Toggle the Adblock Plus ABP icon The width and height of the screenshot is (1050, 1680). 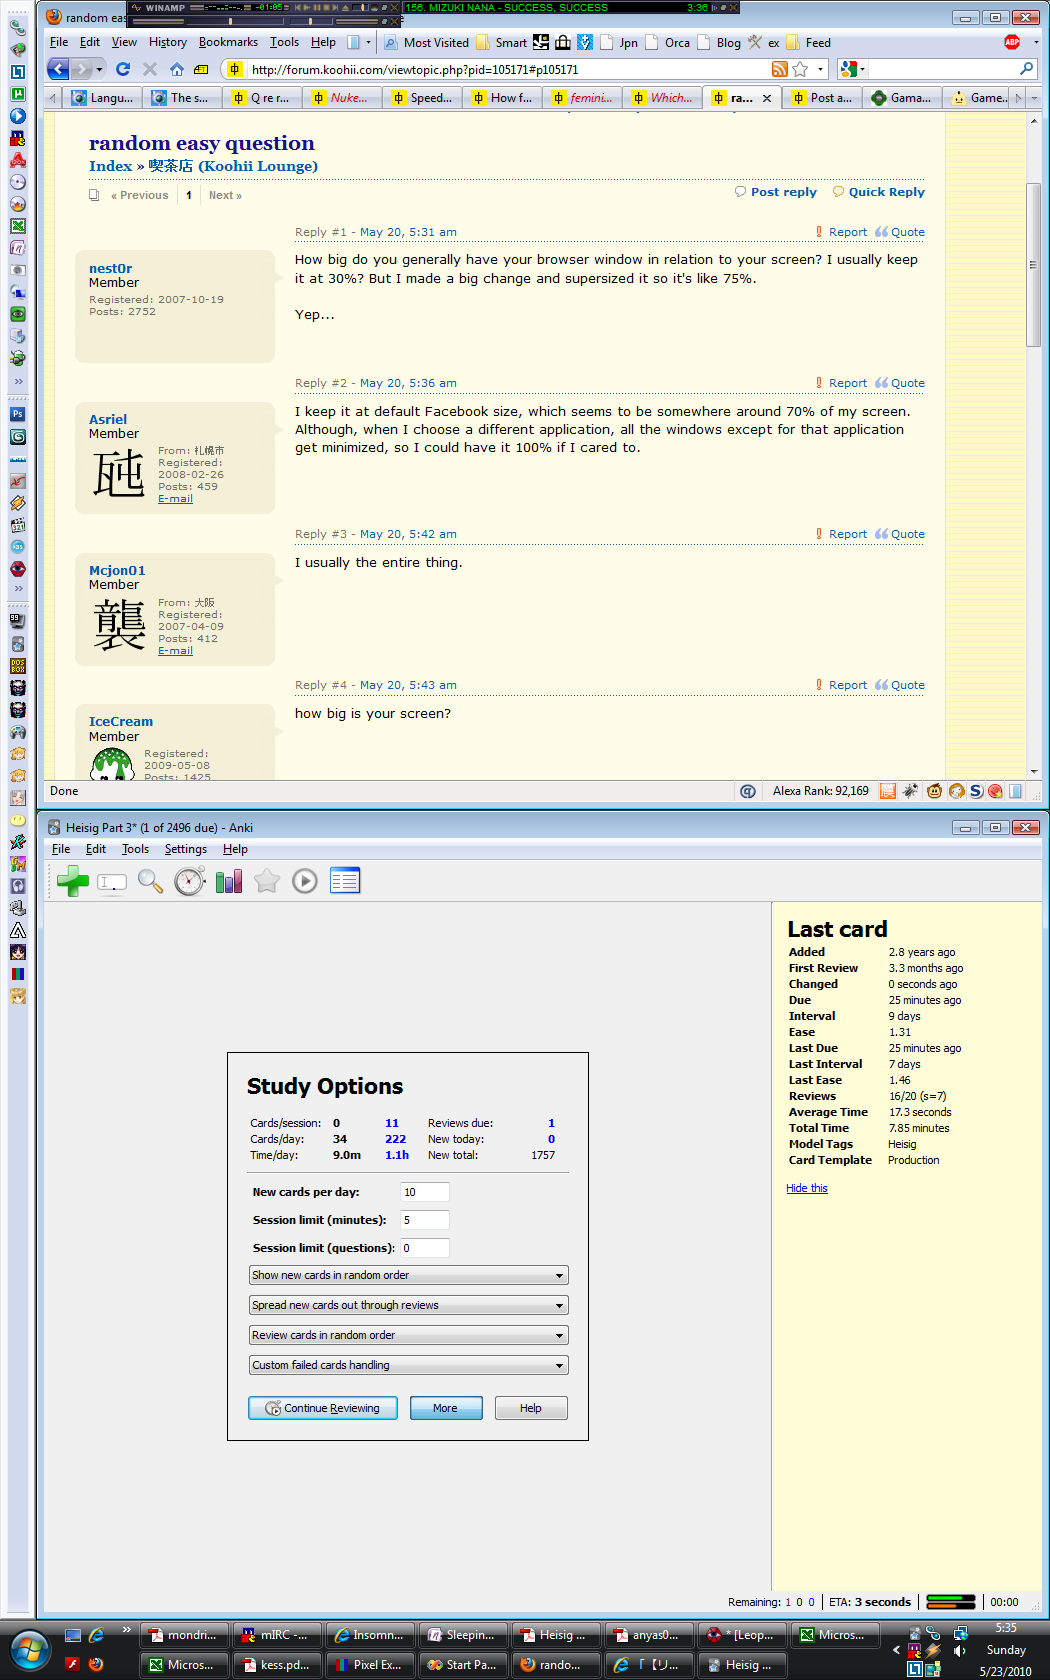click(x=1012, y=42)
